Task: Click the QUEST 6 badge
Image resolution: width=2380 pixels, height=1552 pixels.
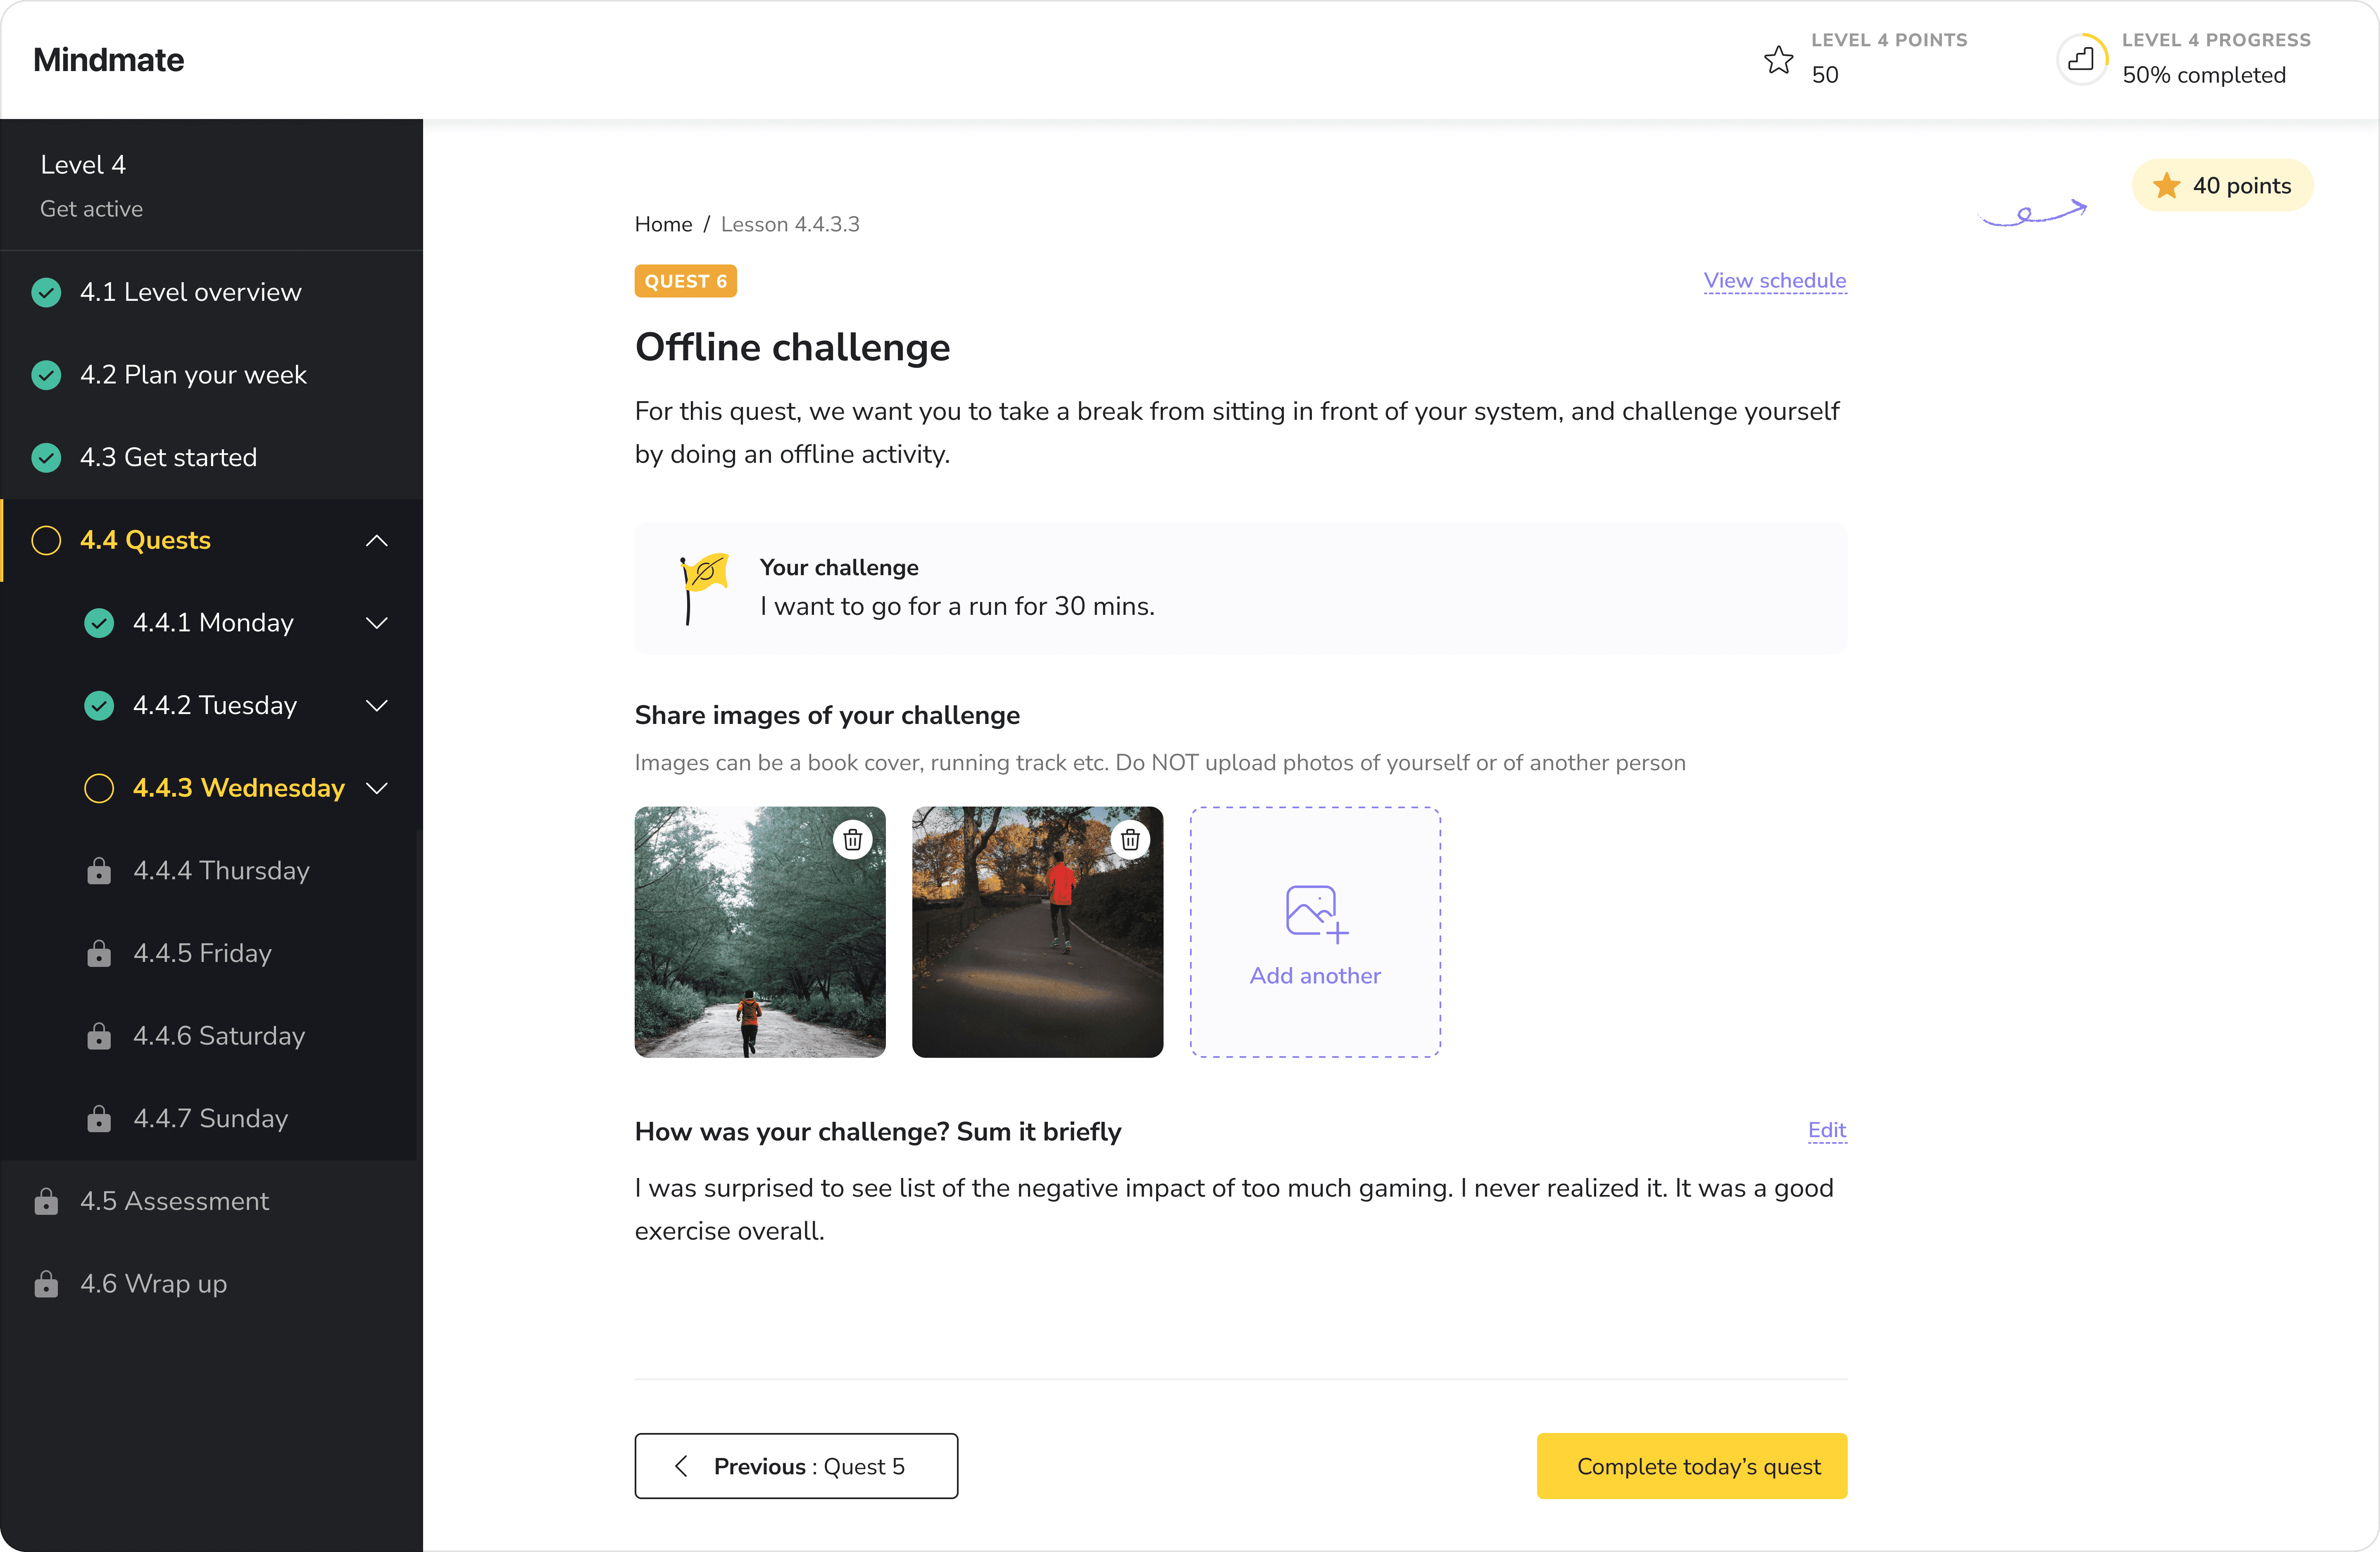Action: tap(686, 281)
